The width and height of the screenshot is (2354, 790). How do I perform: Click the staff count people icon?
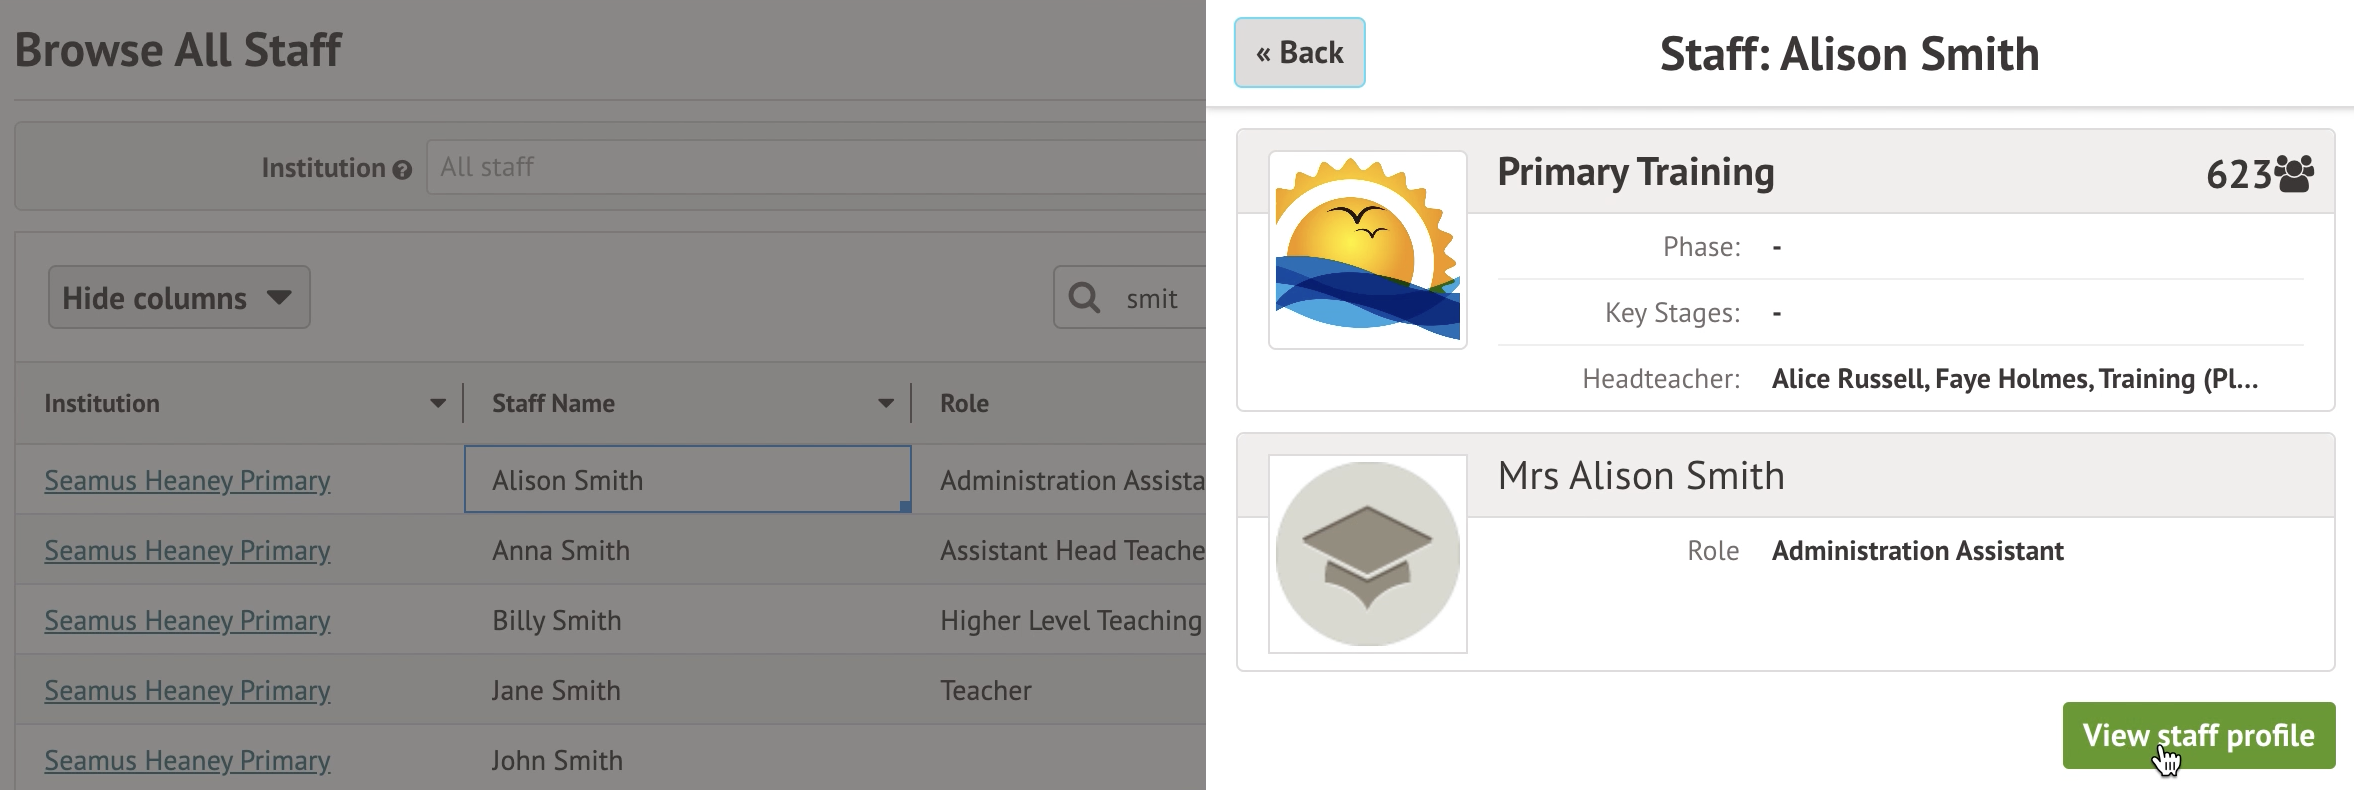[x=2294, y=174]
